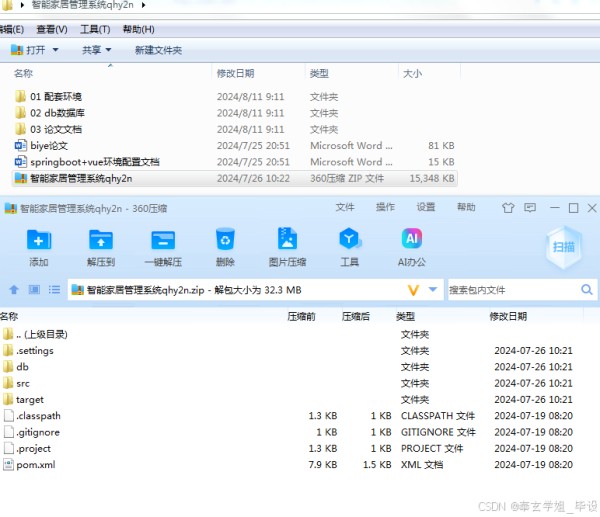Image resolution: width=600 pixels, height=517 pixels.
Task: Sort Explorer files by 名称 column
Action: pyautogui.click(x=23, y=73)
